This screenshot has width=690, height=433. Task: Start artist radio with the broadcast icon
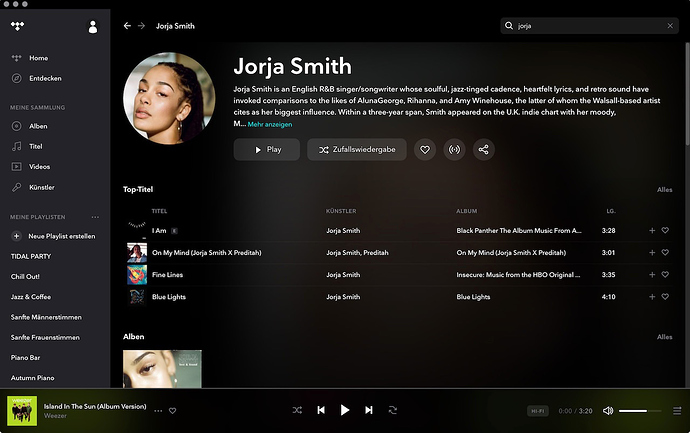click(454, 150)
